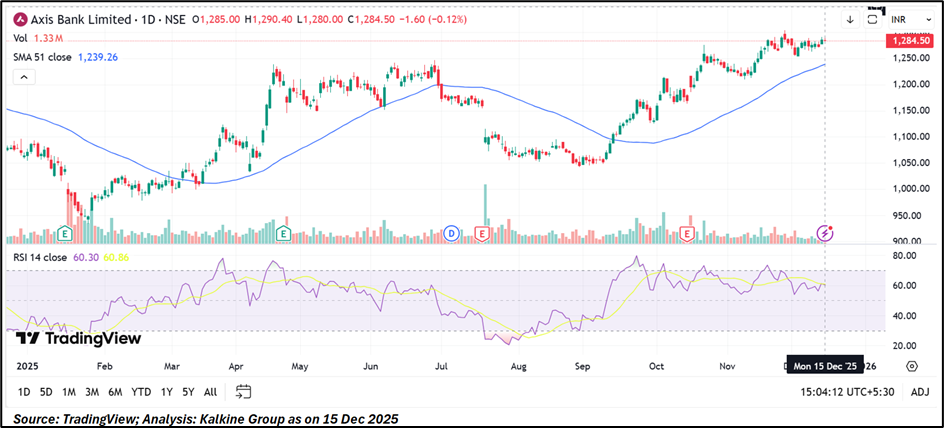Click the first green earnings 'E' marker
944x428 pixels.
point(65,233)
